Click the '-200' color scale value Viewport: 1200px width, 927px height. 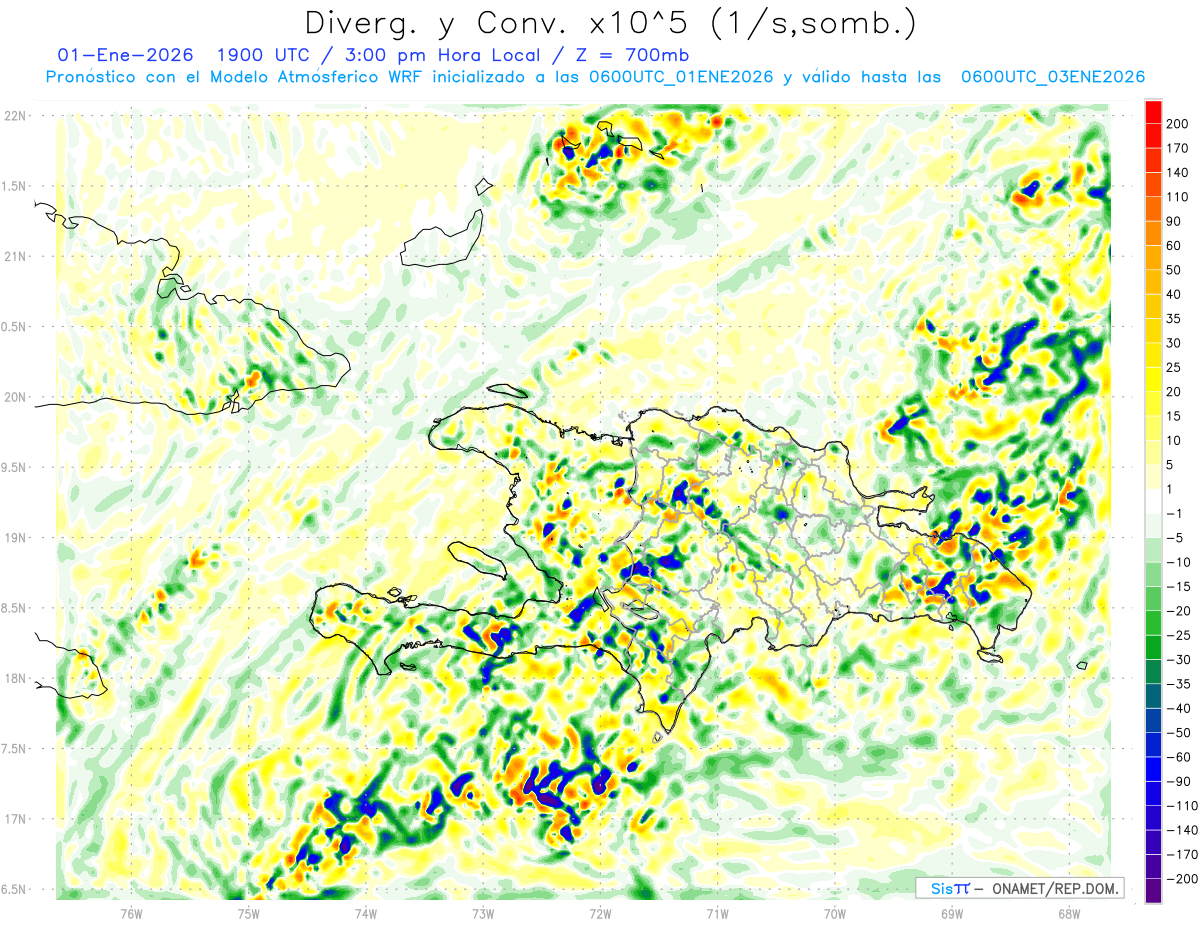[x=1182, y=879]
